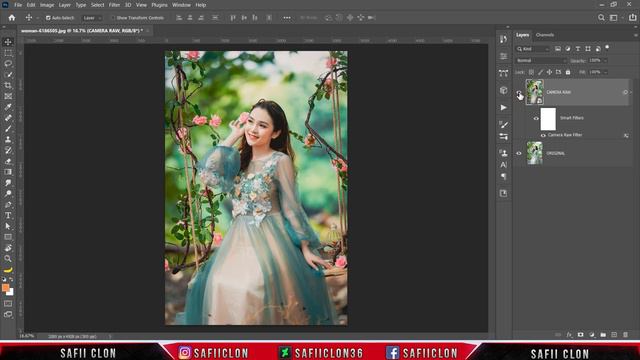Open the three-dots more options in options bar

287,18
